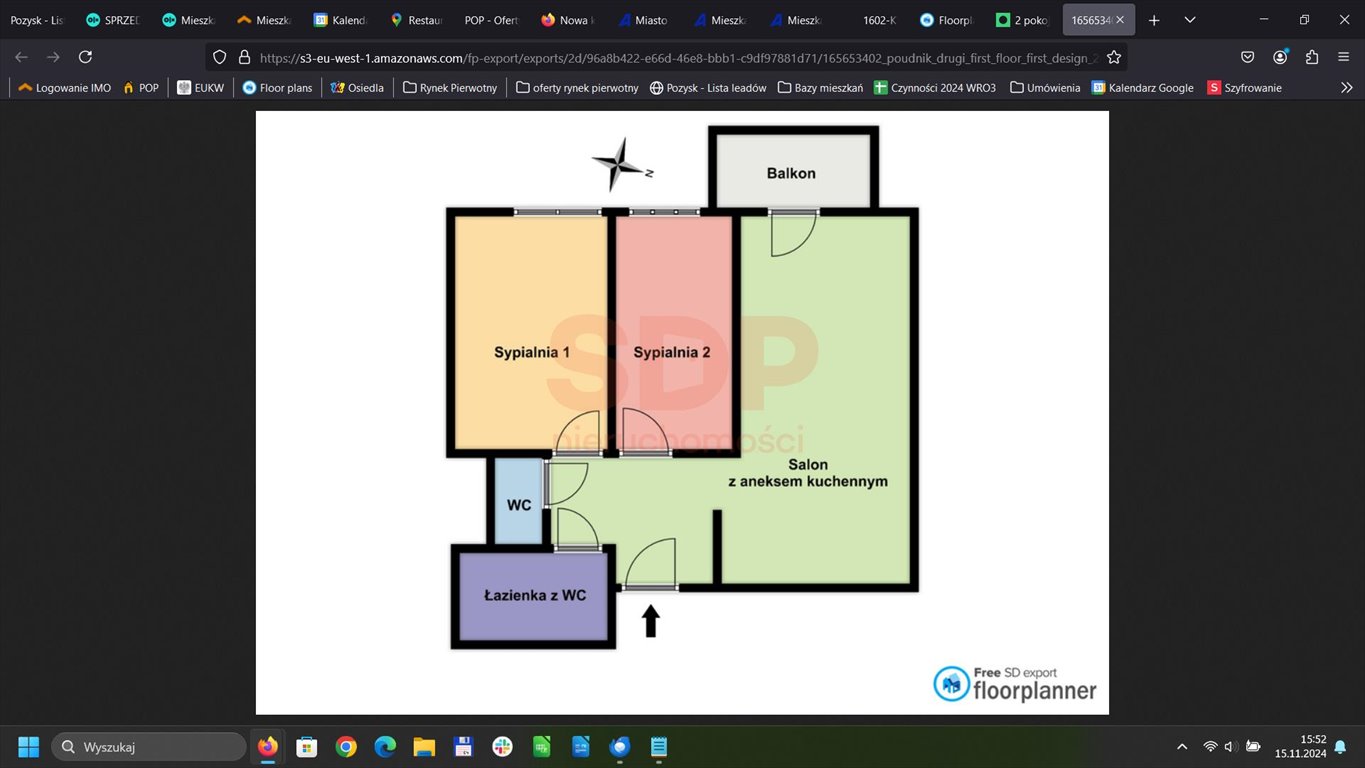
Task: Open the tracking protection shield panel
Action: pyautogui.click(x=220, y=57)
